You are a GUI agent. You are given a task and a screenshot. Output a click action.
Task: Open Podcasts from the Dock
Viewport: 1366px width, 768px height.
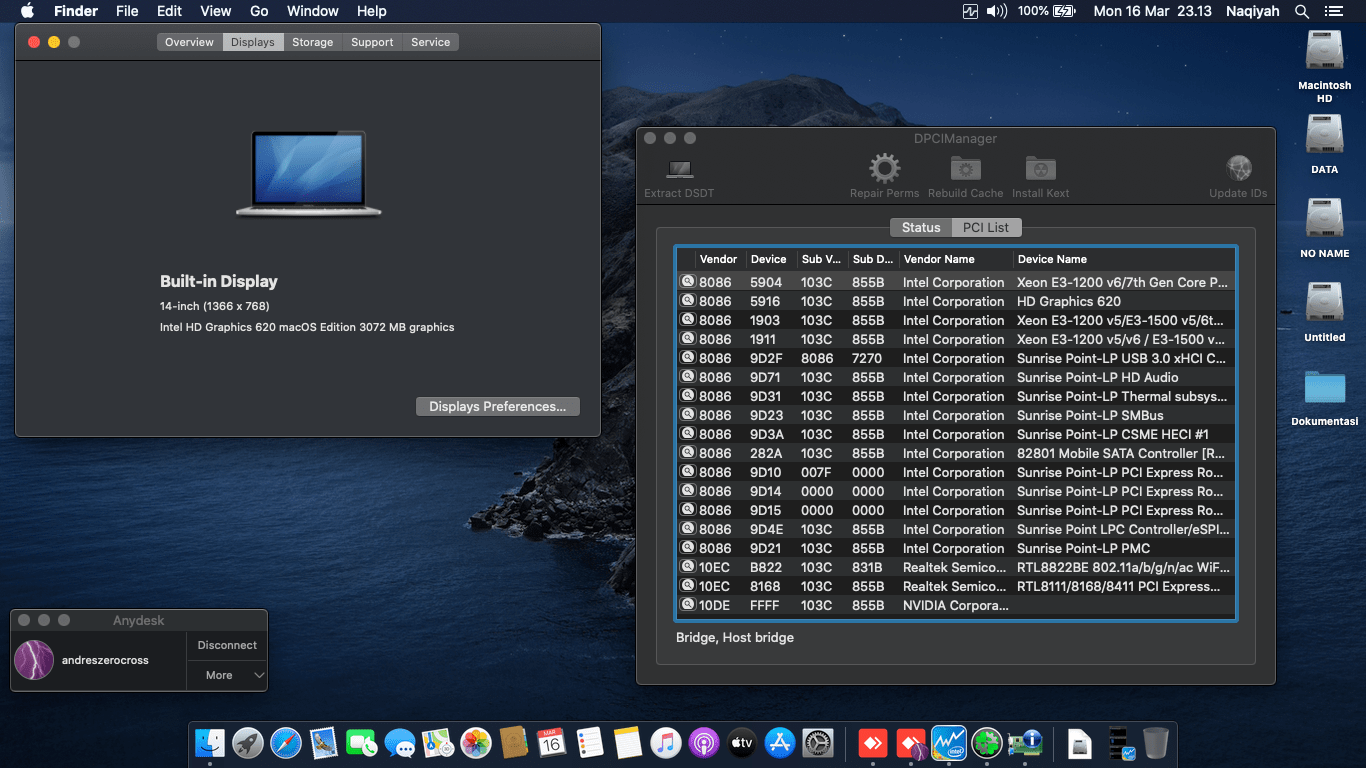point(703,742)
